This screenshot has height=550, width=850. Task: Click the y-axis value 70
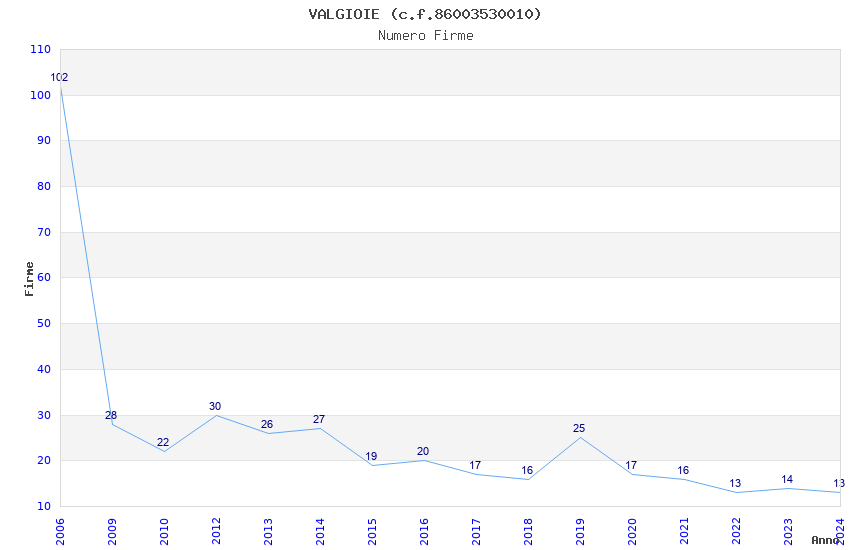pos(43,232)
